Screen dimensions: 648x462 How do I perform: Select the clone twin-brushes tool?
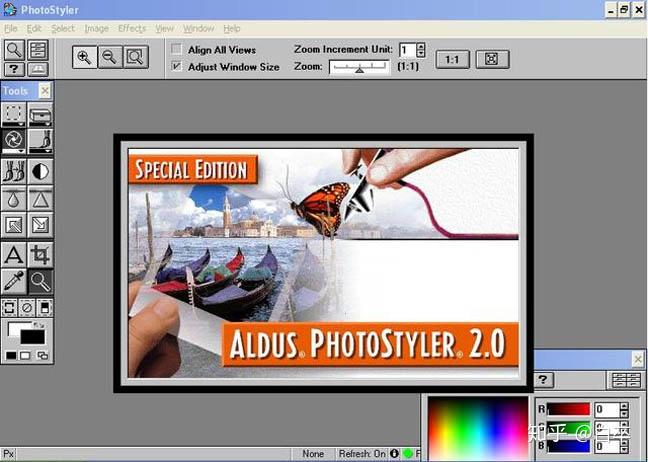coord(14,171)
